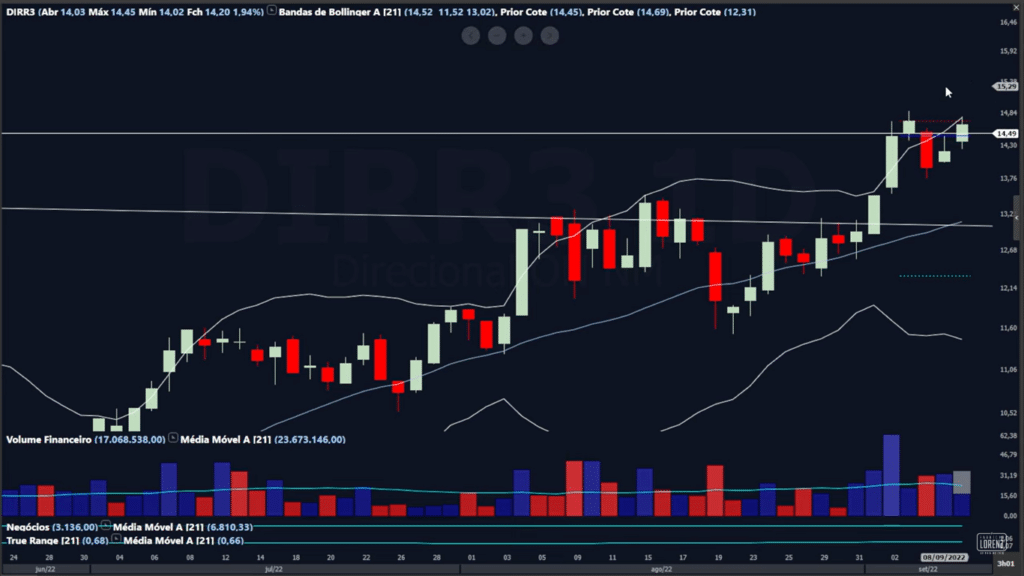The image size is (1024, 576).
Task: Click the Volume Financeiro indicator title
Action: point(49,439)
